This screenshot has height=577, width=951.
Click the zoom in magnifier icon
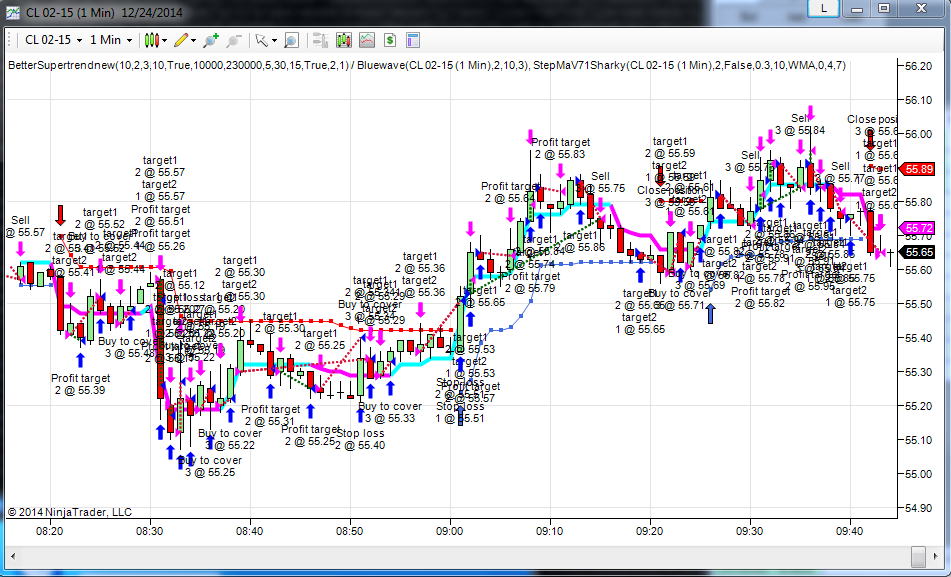[210, 40]
